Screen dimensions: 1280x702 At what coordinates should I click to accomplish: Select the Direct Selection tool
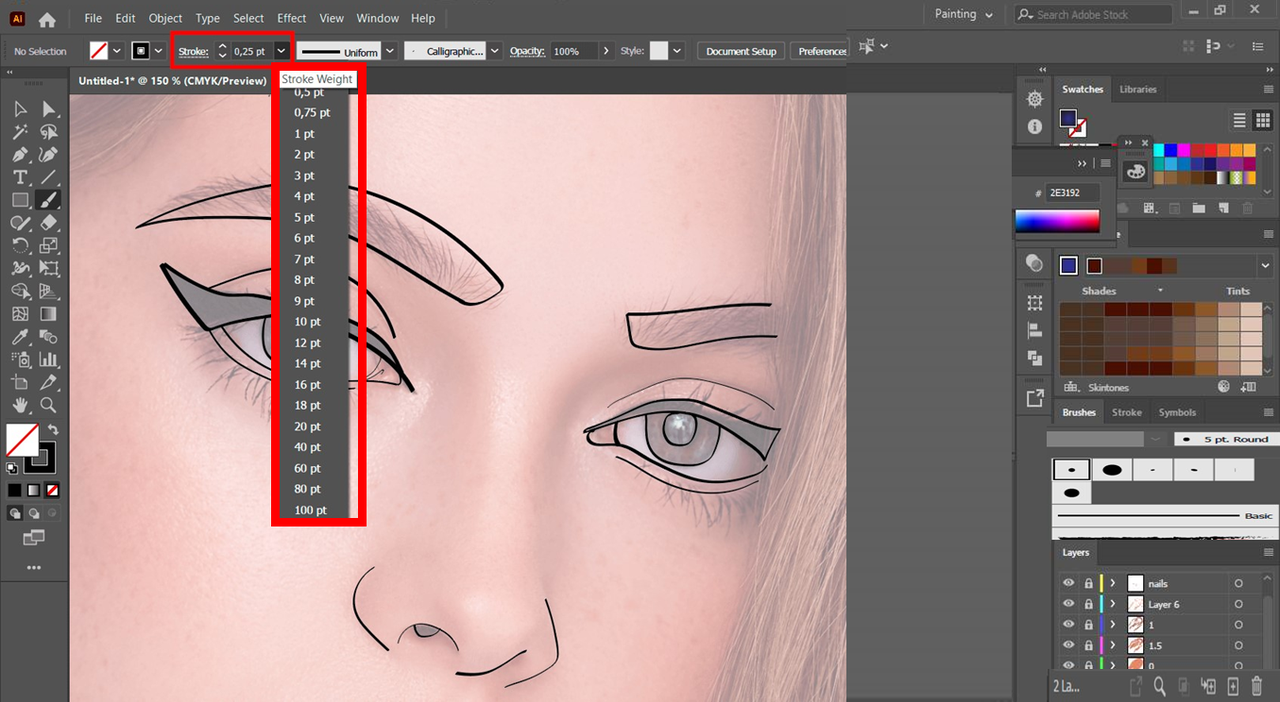pyautogui.click(x=48, y=109)
